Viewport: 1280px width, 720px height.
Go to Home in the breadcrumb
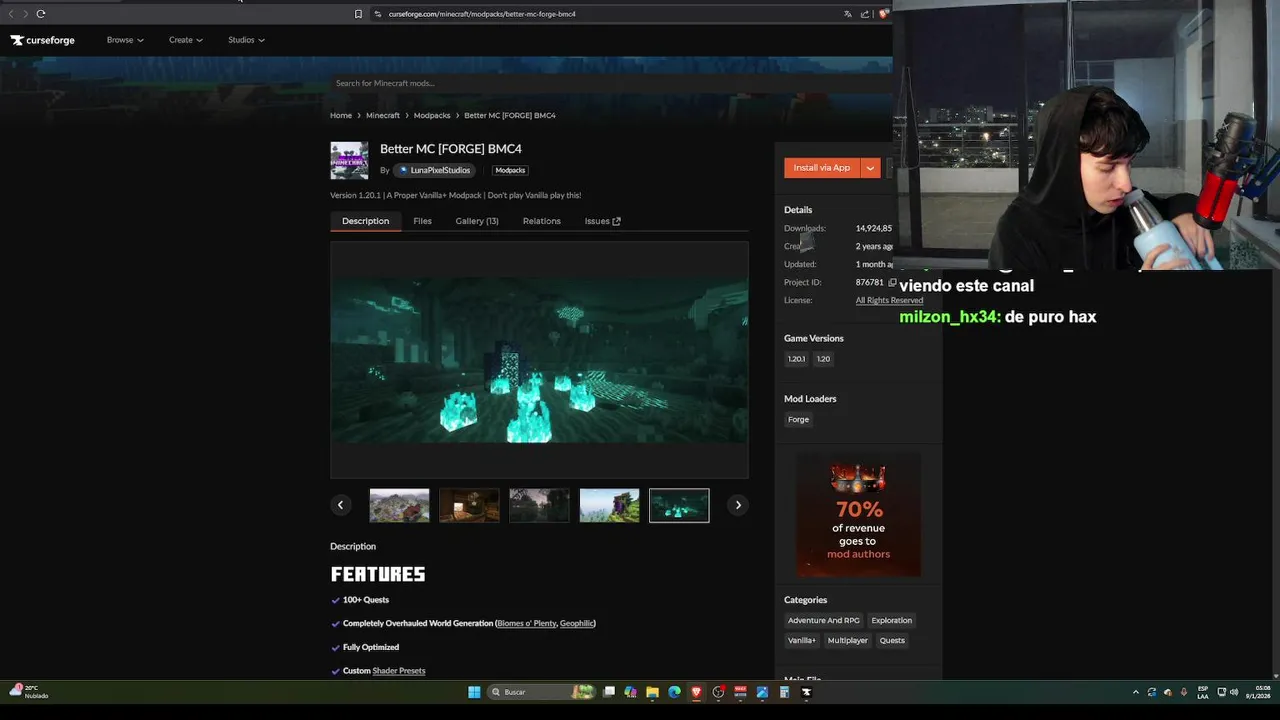[341, 115]
